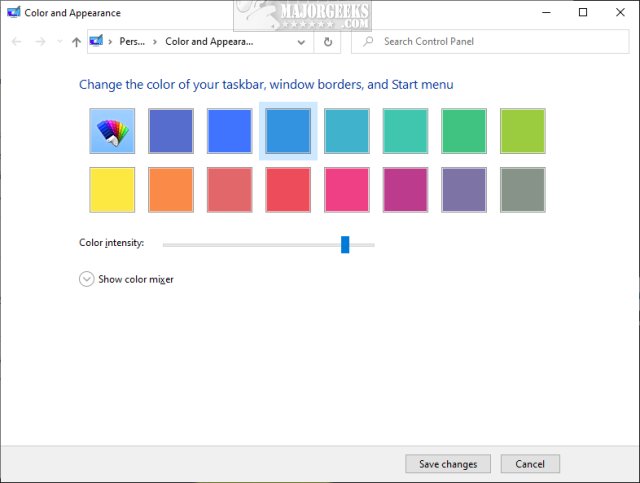Expand the address bar history dropdown
Screen dimensions: 640x483
[x=301, y=42]
